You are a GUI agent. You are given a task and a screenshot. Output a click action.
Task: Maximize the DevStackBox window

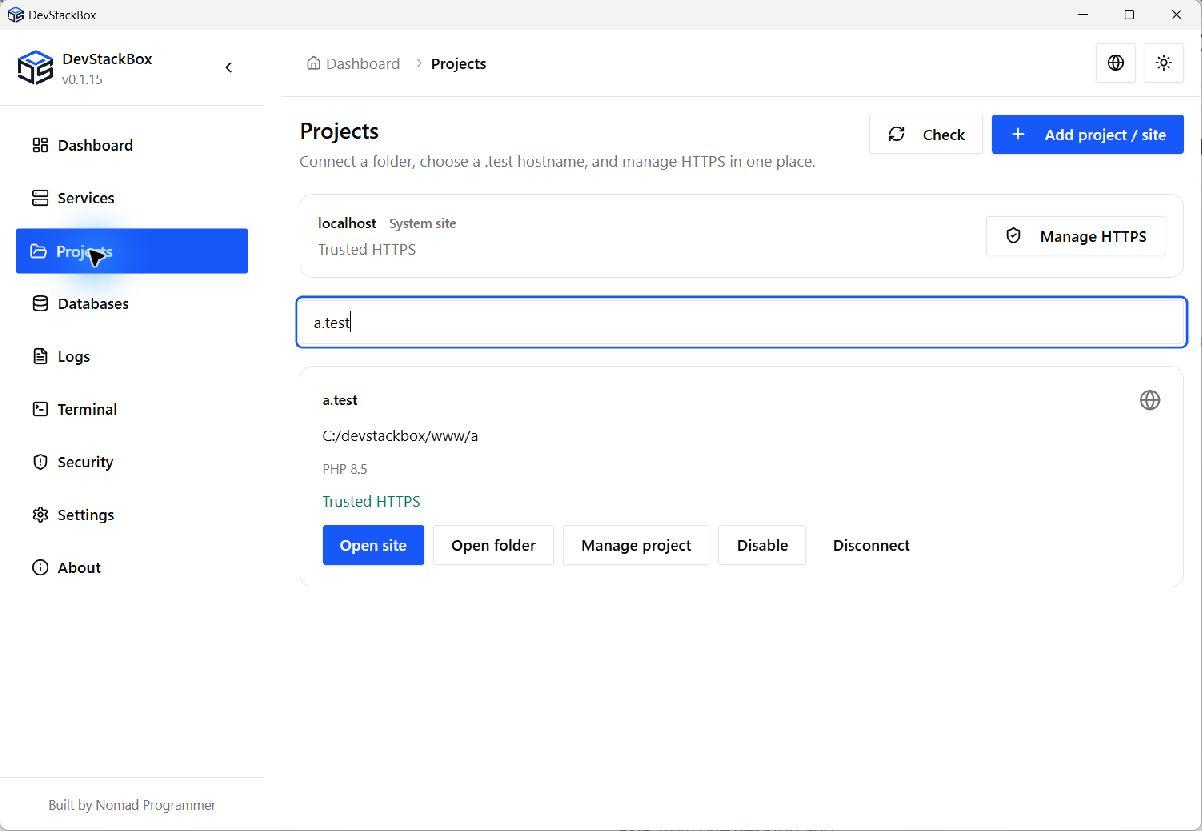coord(1130,15)
